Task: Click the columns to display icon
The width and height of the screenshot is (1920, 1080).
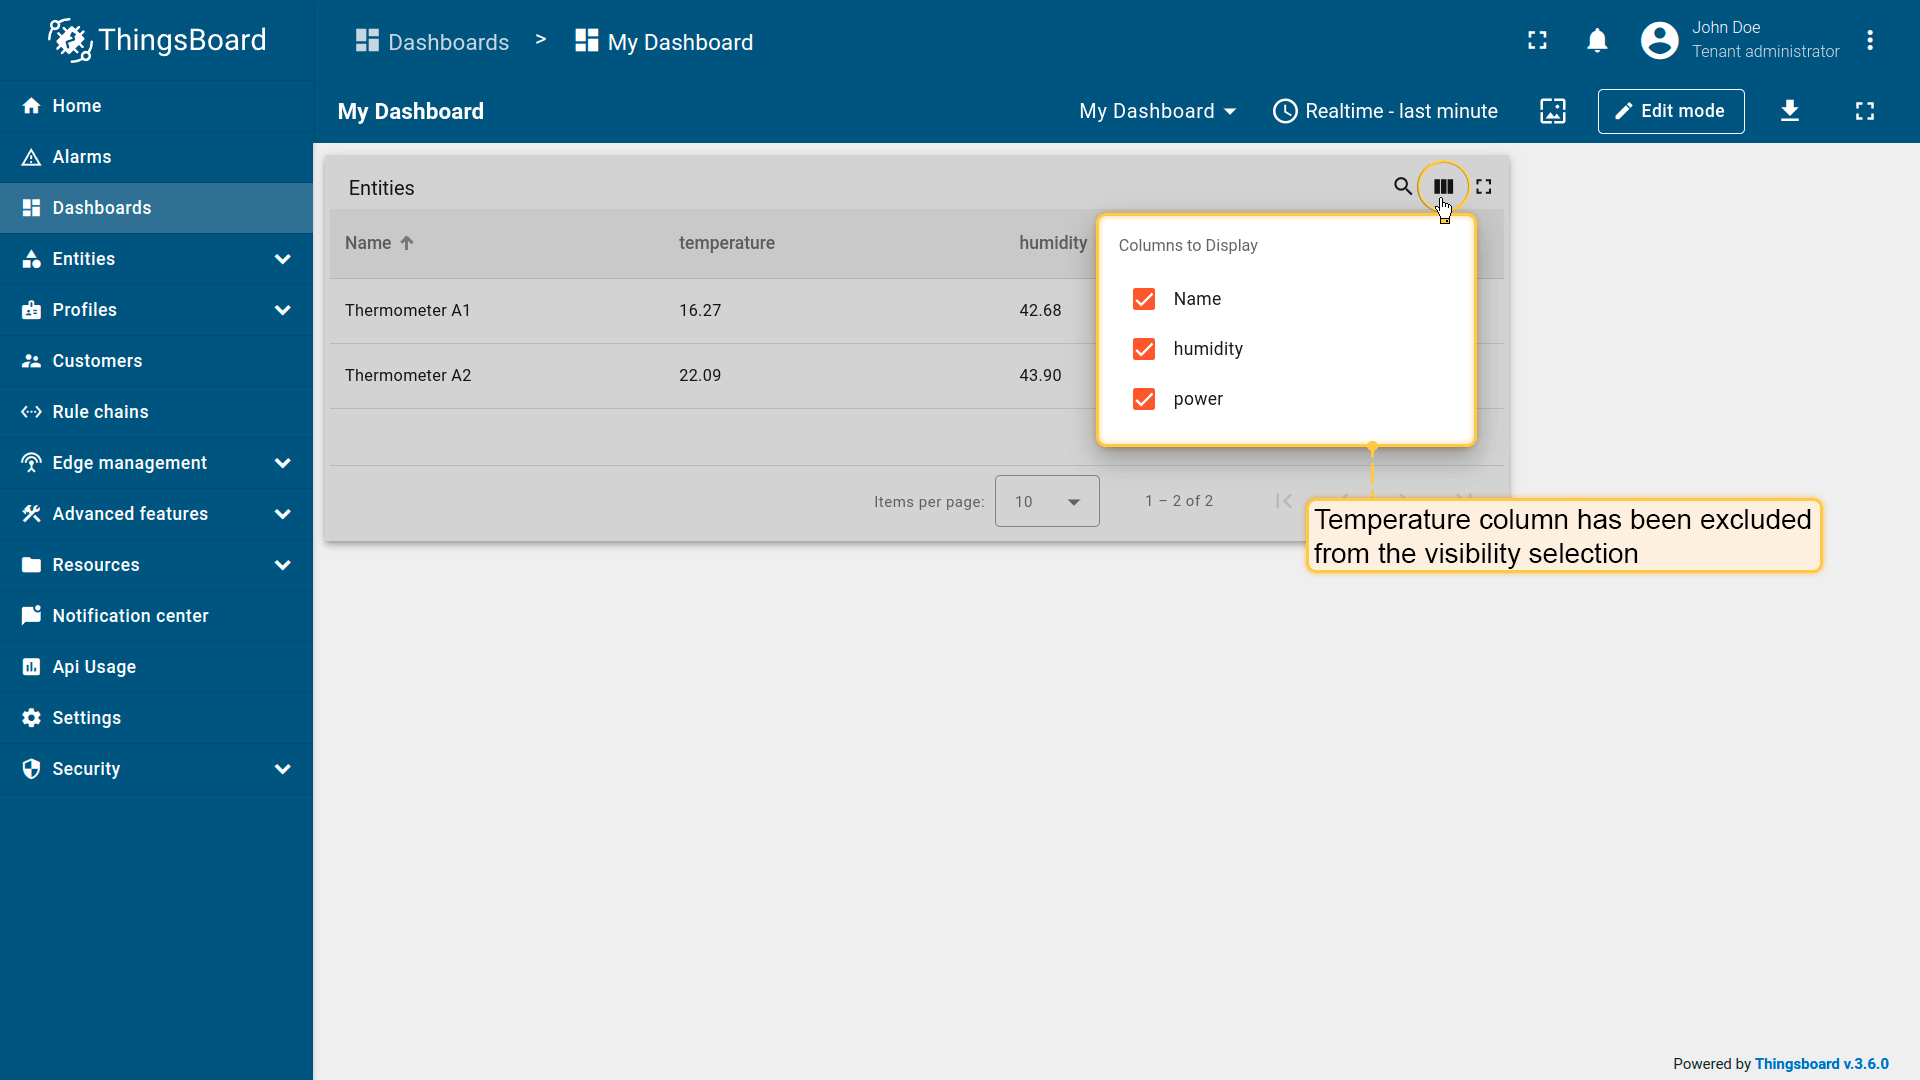Action: click(1443, 187)
